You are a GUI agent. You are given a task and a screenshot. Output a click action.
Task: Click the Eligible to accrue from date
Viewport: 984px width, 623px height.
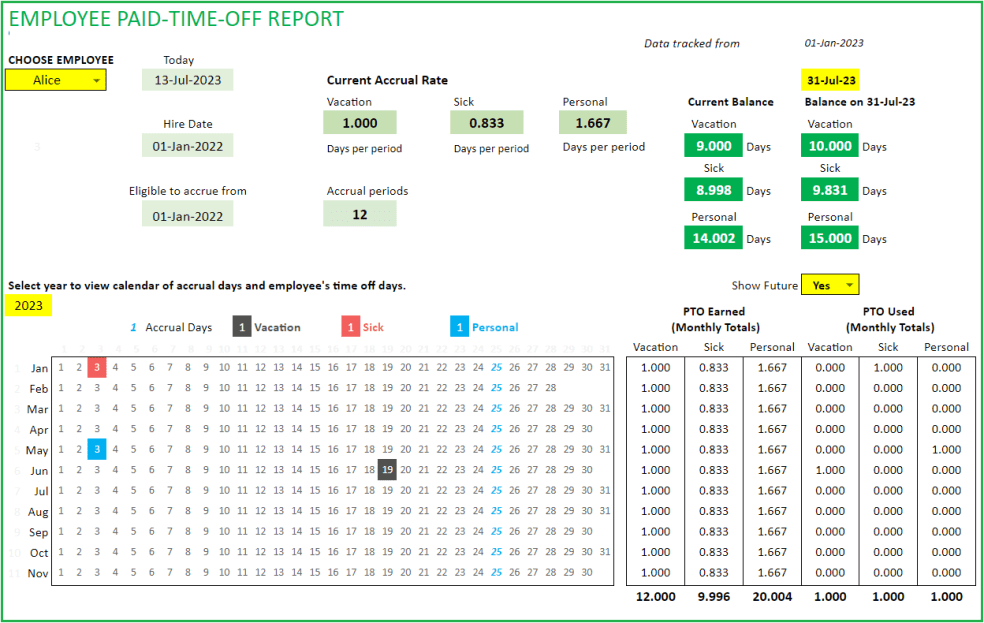(x=187, y=213)
